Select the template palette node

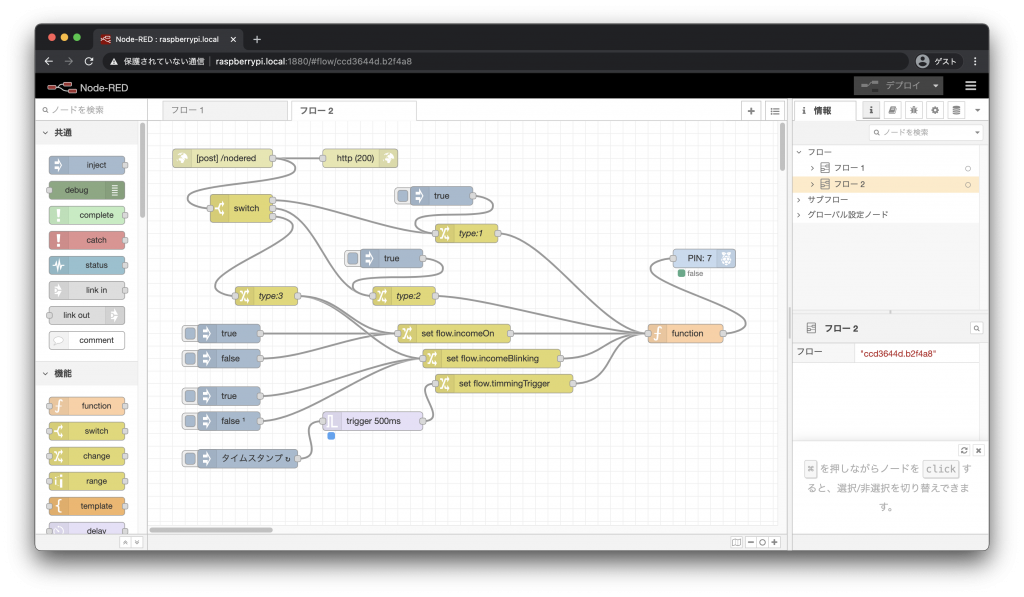87,506
